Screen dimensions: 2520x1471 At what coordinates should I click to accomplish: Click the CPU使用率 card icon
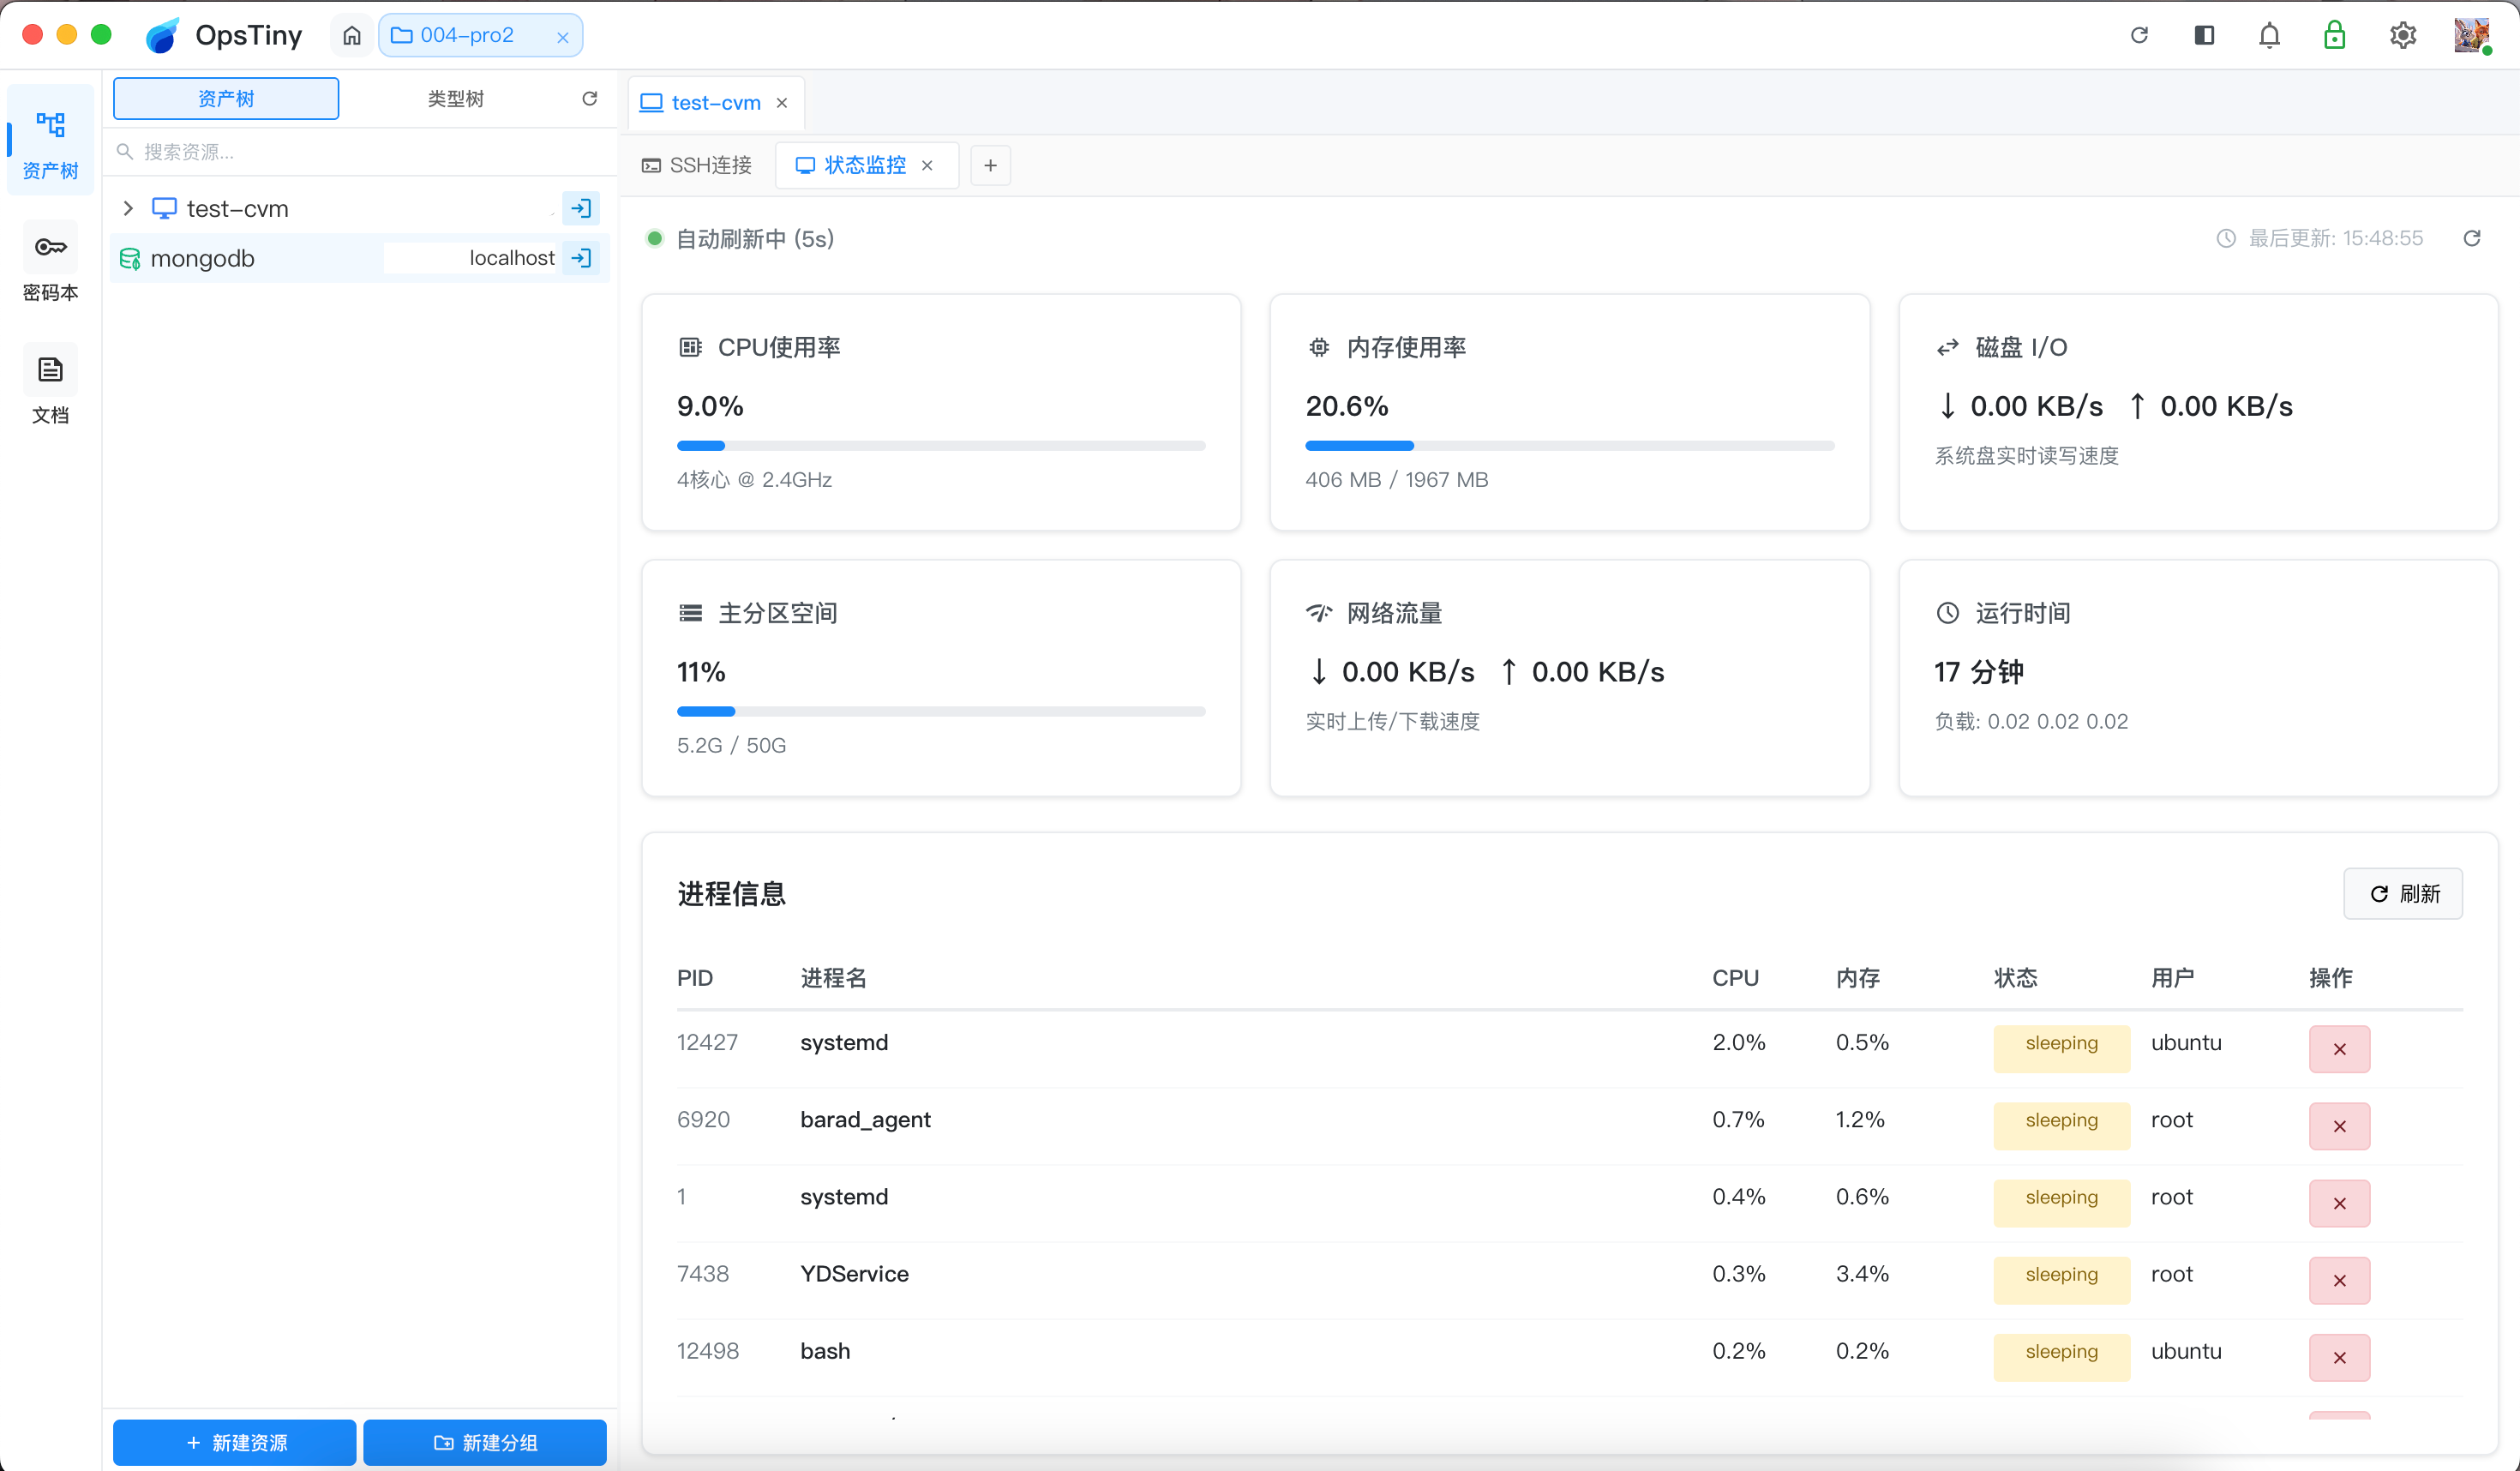690,347
